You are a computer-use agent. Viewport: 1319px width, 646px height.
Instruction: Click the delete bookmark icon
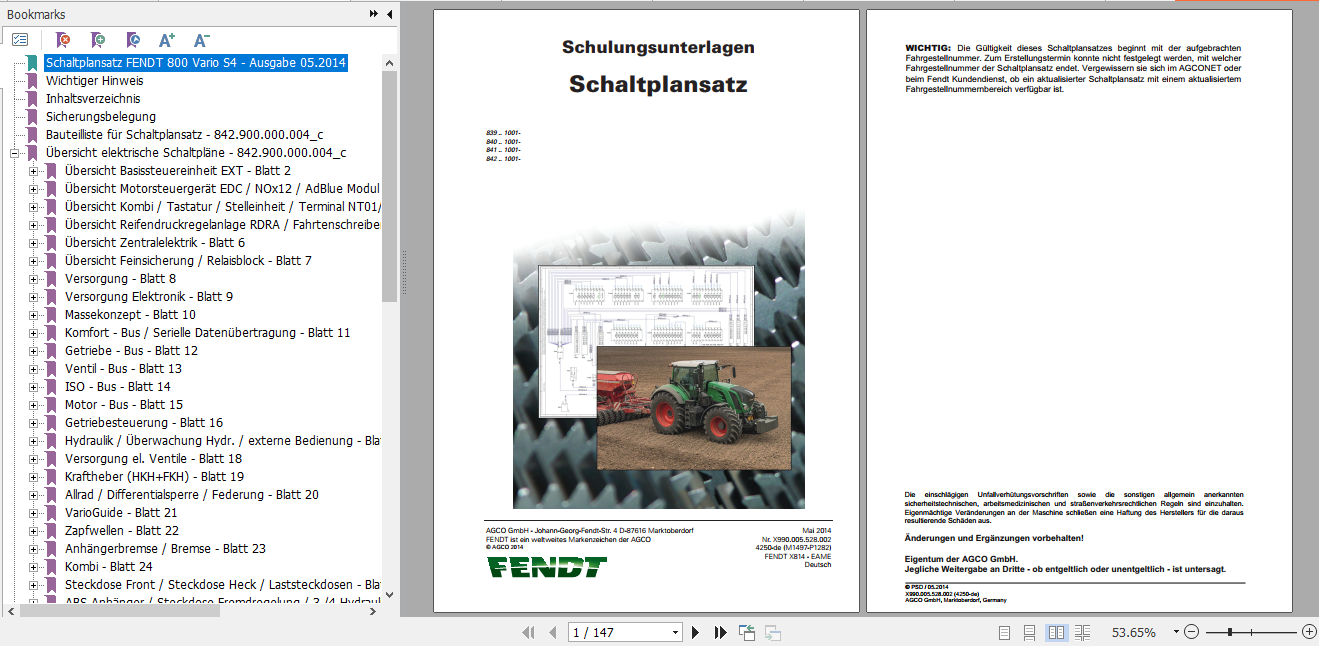point(63,40)
